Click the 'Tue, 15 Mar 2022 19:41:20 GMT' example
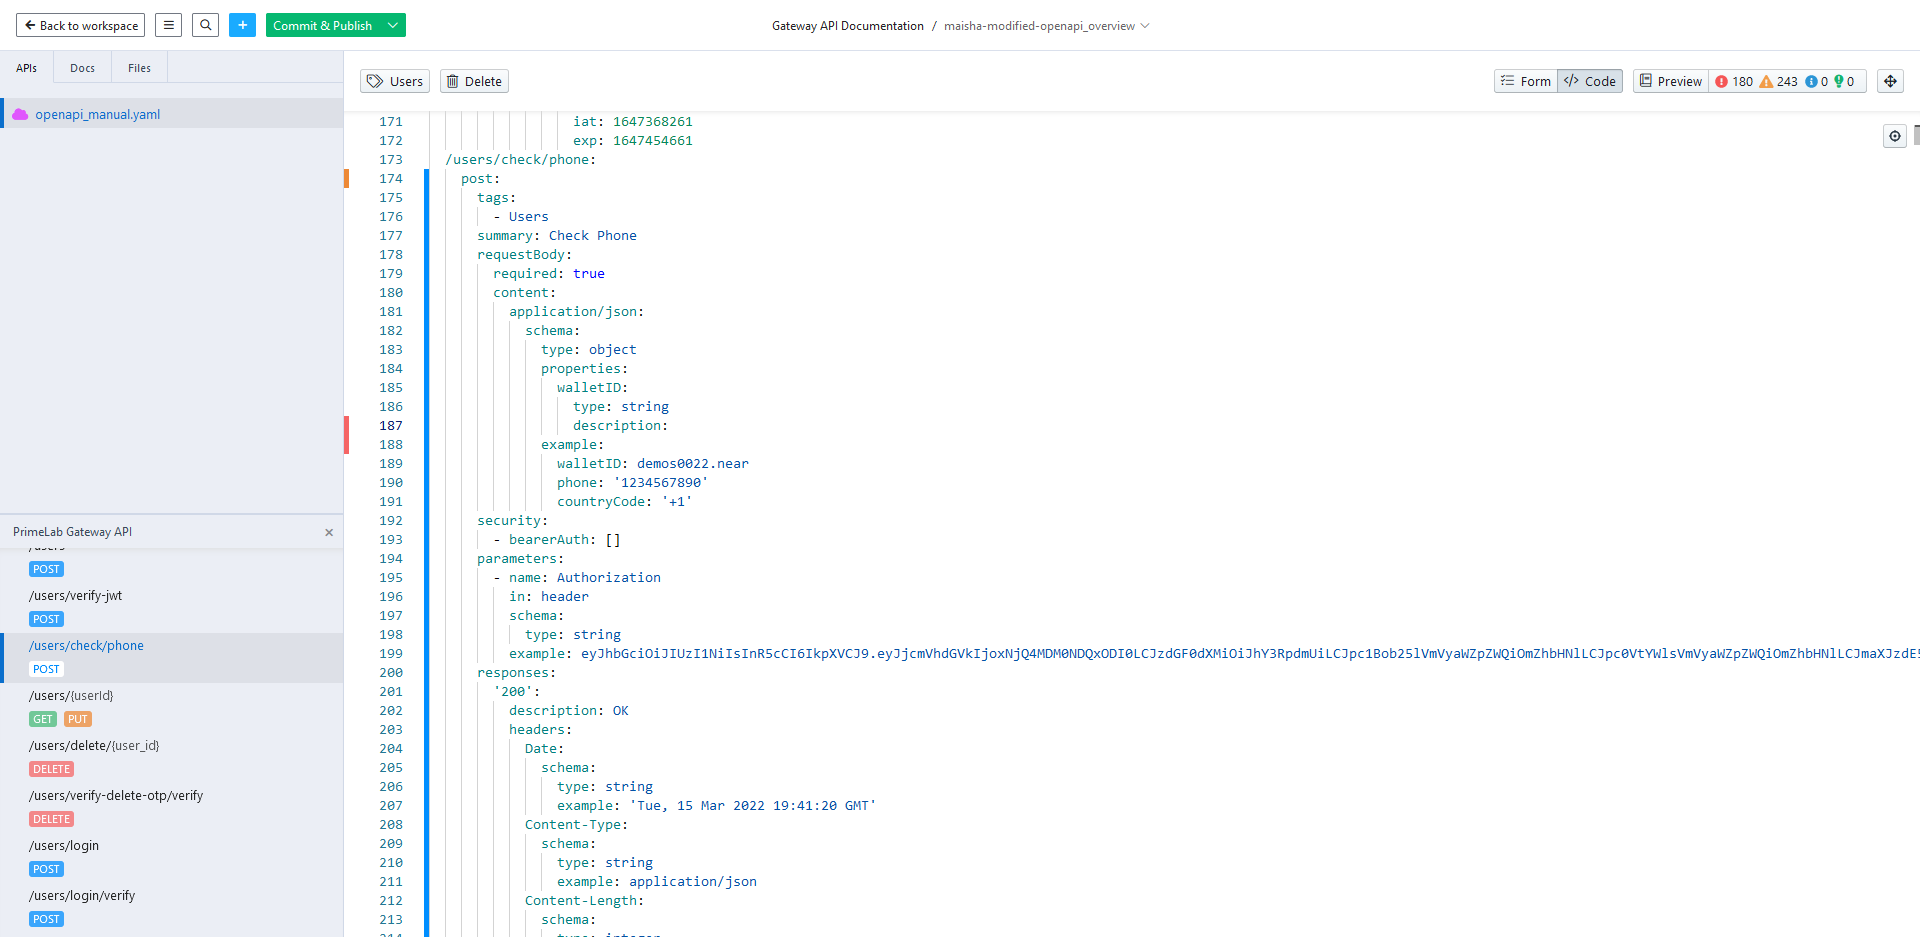 (x=753, y=806)
